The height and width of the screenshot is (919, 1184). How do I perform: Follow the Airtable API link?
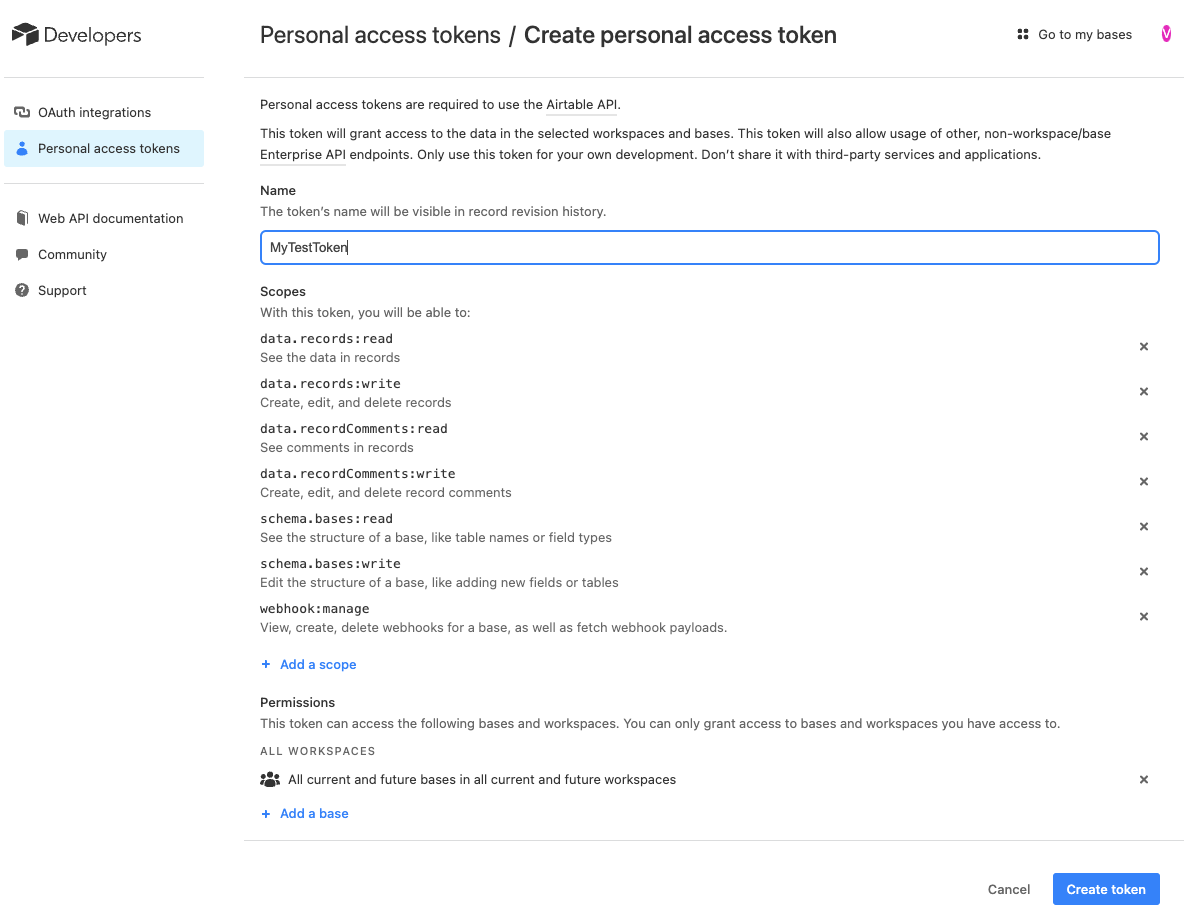tap(582, 105)
